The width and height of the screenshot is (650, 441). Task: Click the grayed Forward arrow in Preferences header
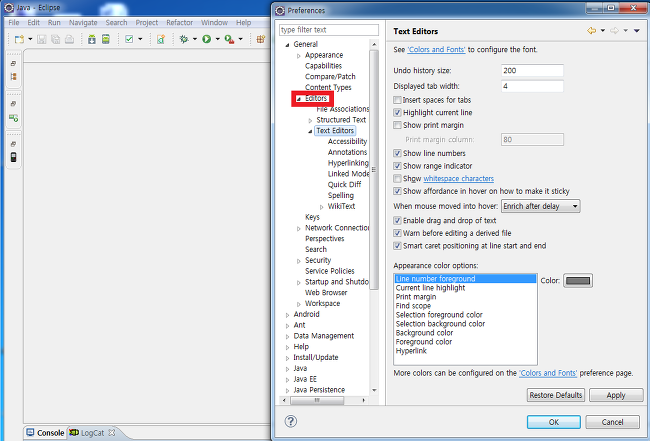pos(614,31)
